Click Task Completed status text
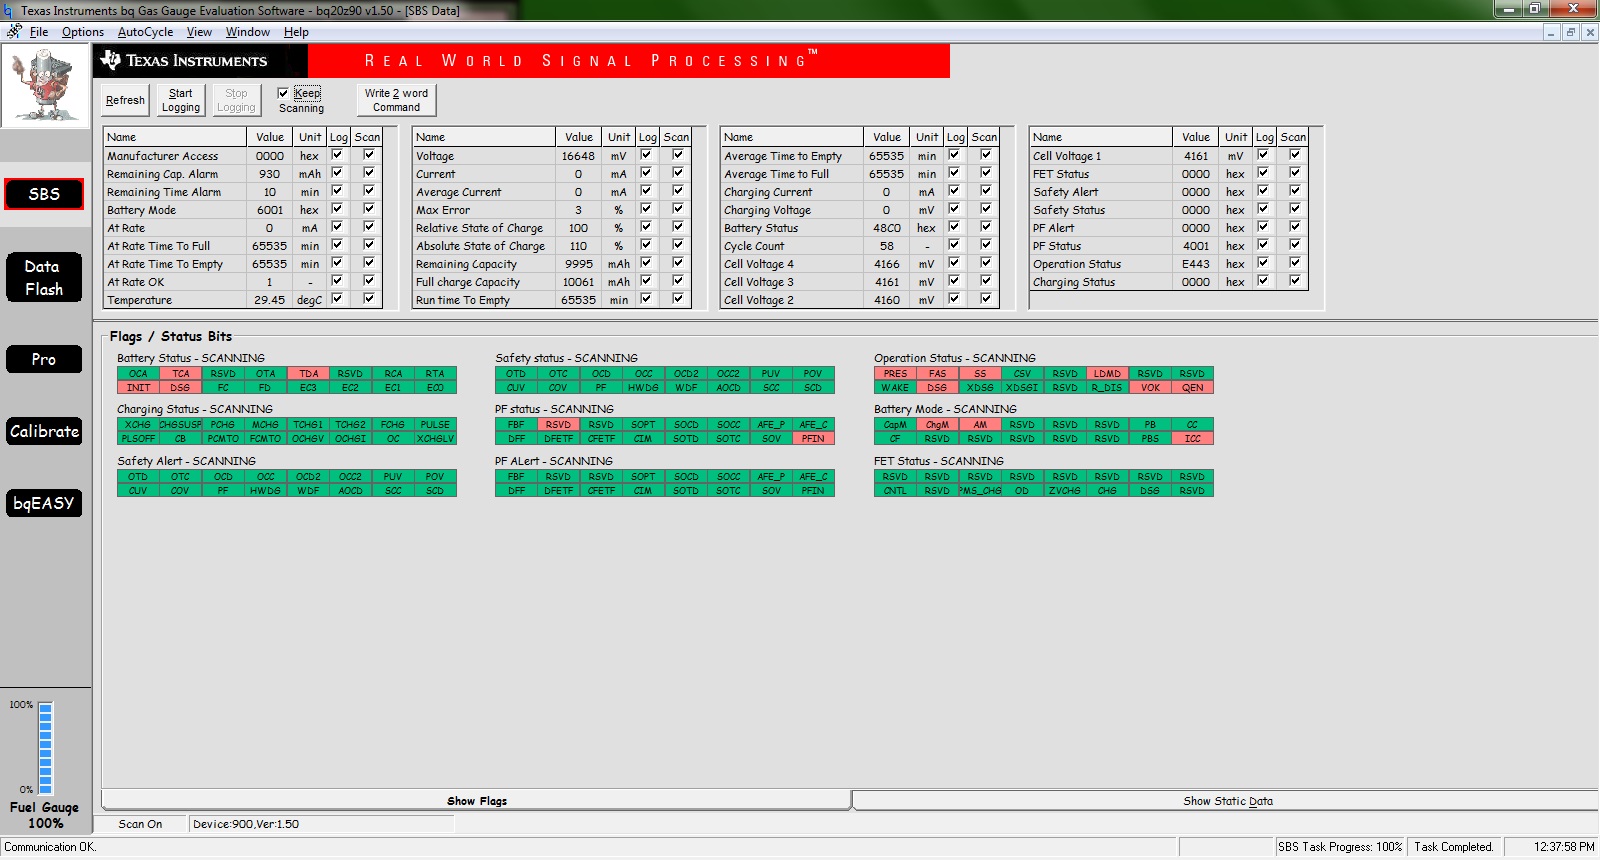 (1454, 847)
